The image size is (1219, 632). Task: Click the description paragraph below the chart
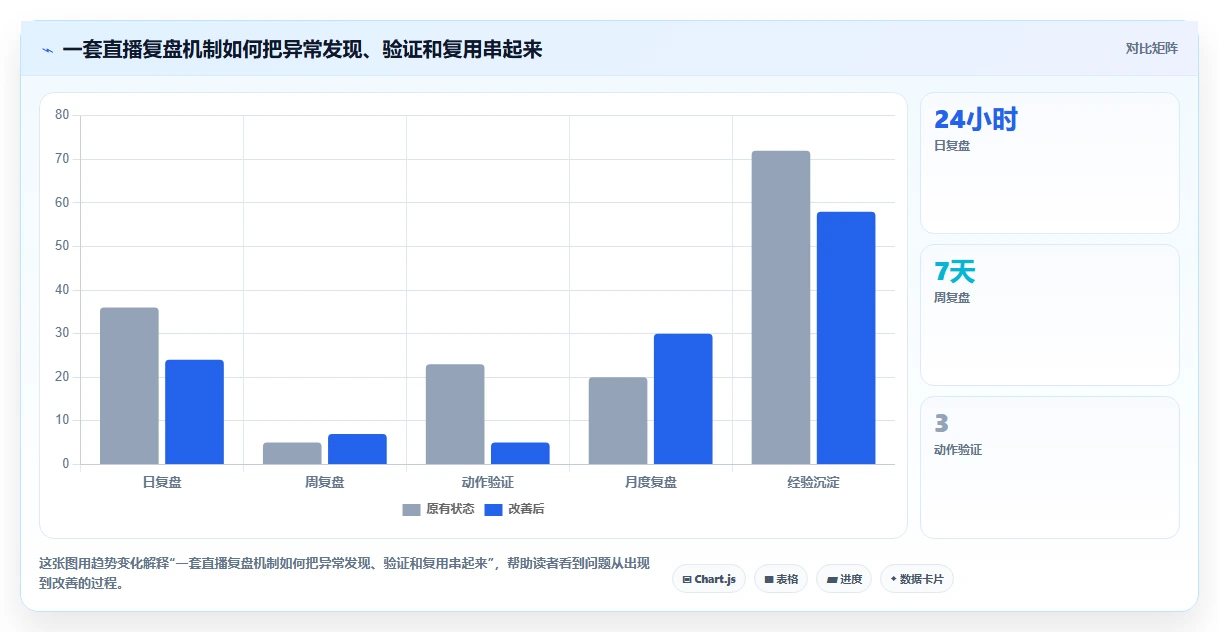pos(345,574)
